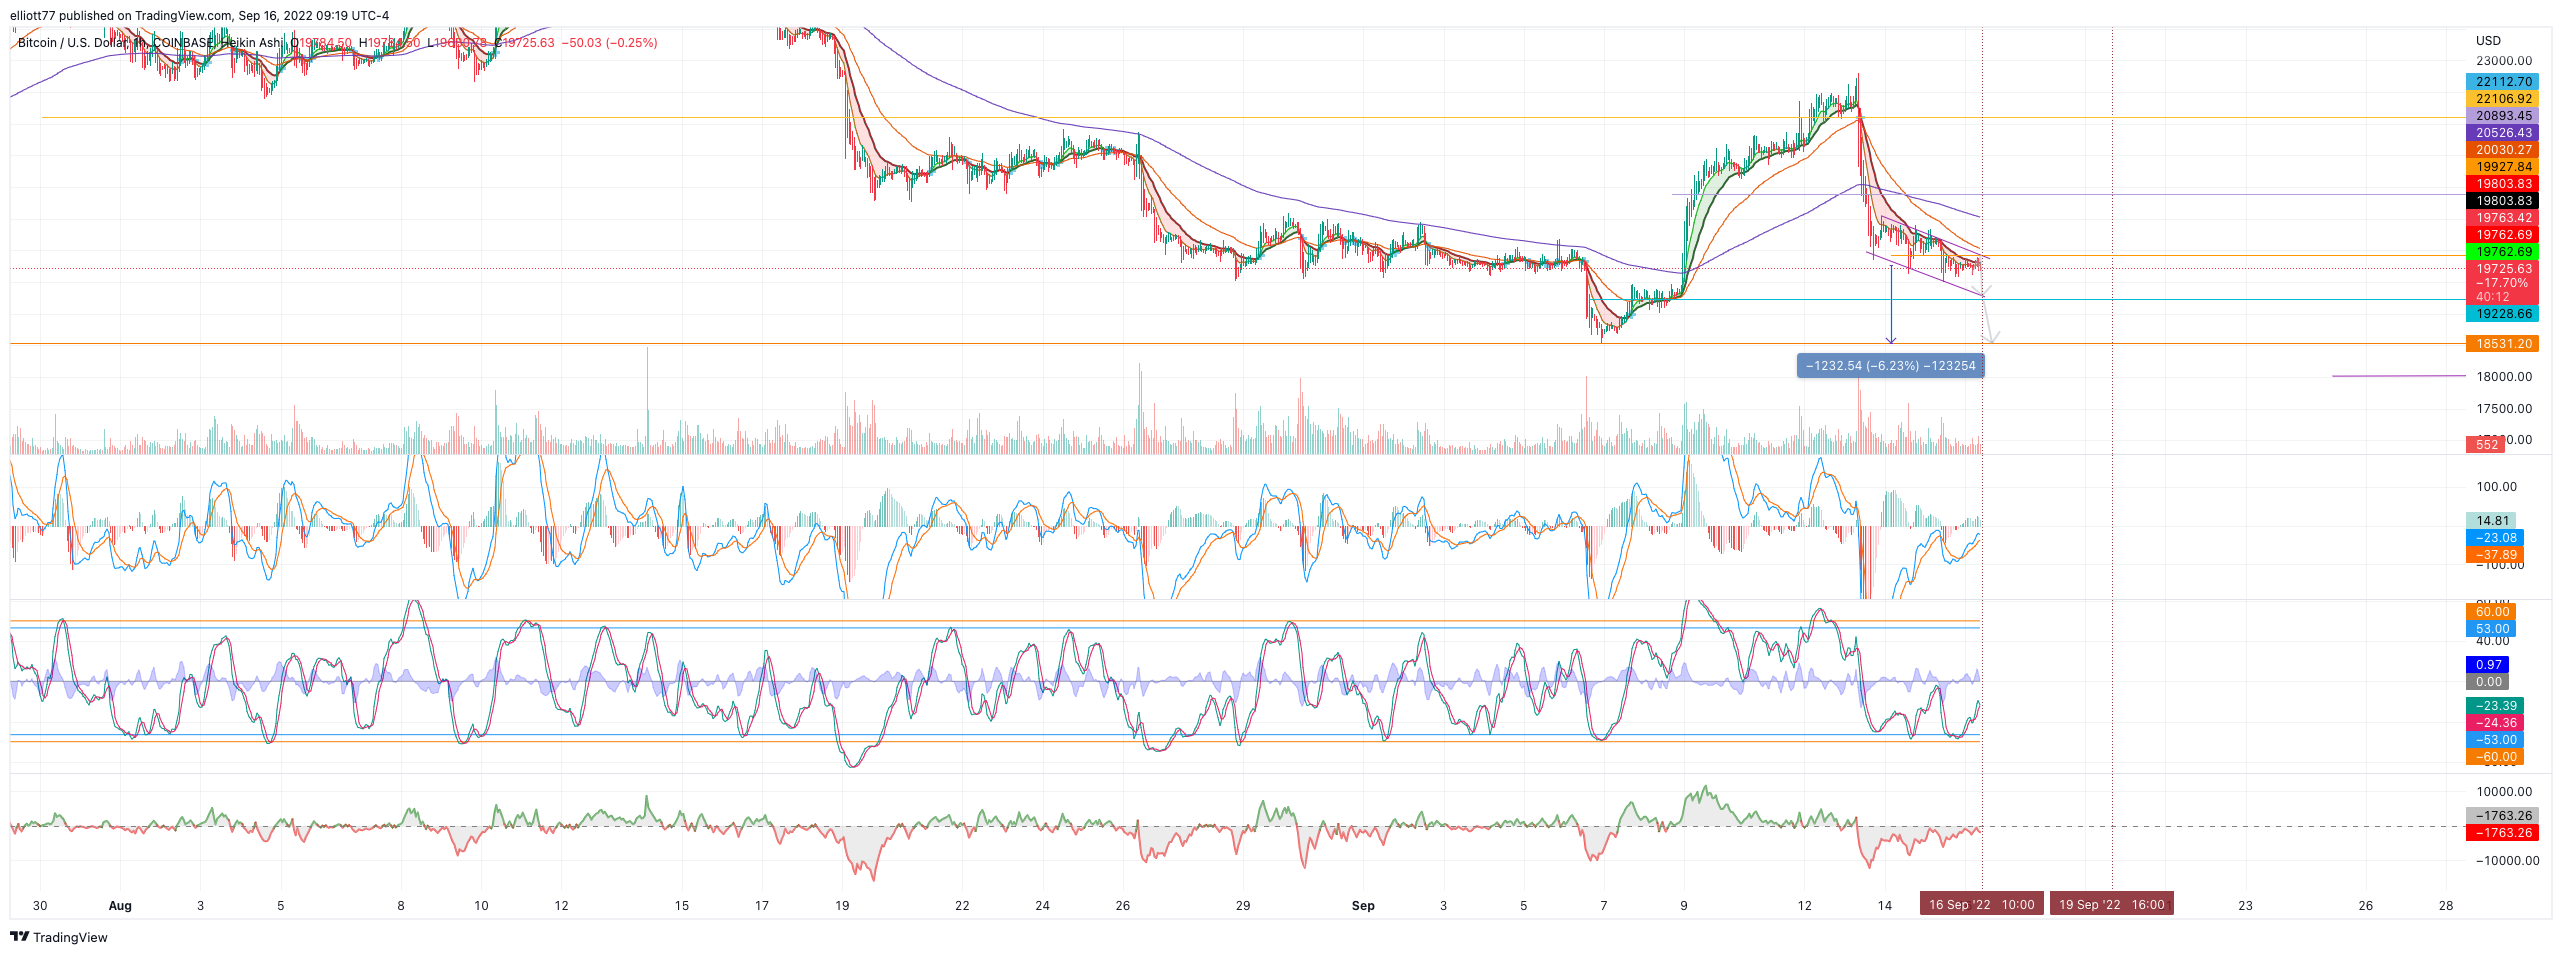Select the 23 date on the time axis
Screen dimensions: 2562x954
click(x=2245, y=906)
